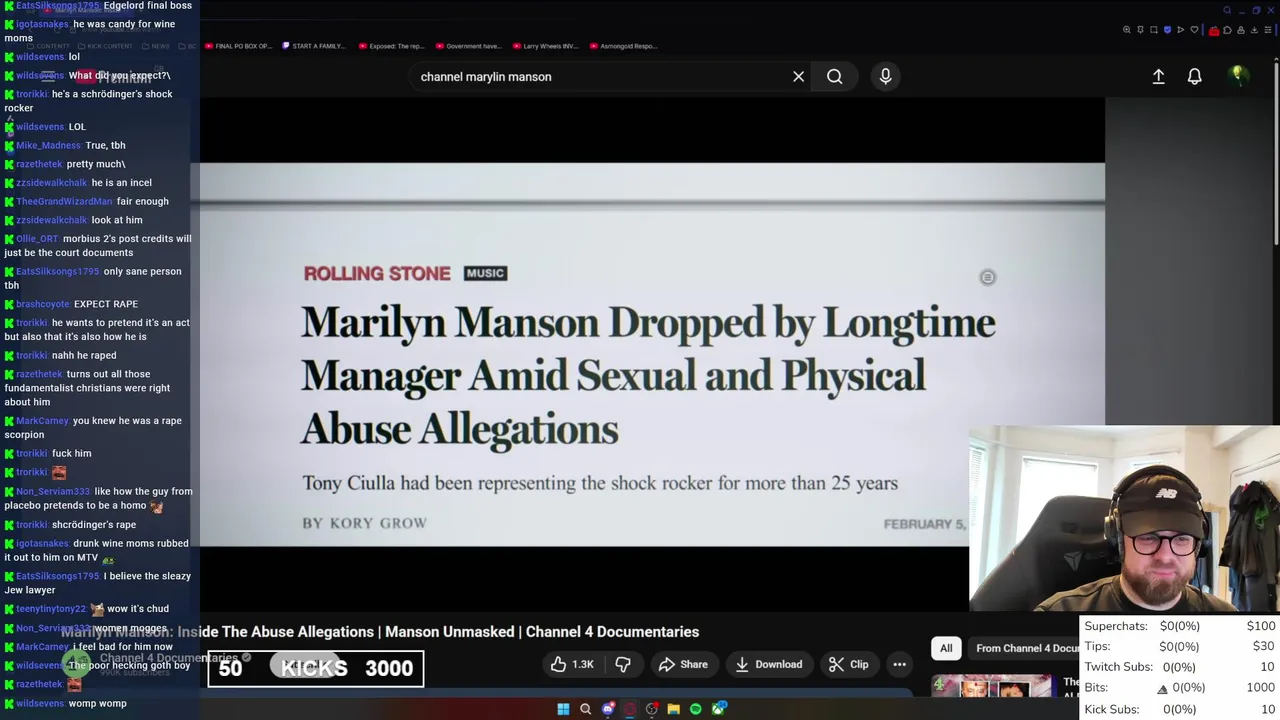Click the tab search icon in title bar
1280x720 pixels.
point(1227,10)
